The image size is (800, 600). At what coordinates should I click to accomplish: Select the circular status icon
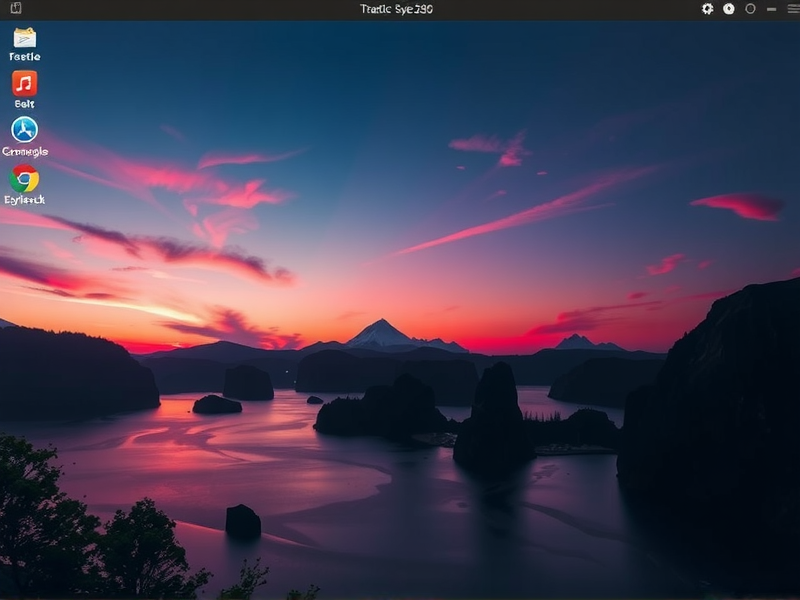point(751,9)
